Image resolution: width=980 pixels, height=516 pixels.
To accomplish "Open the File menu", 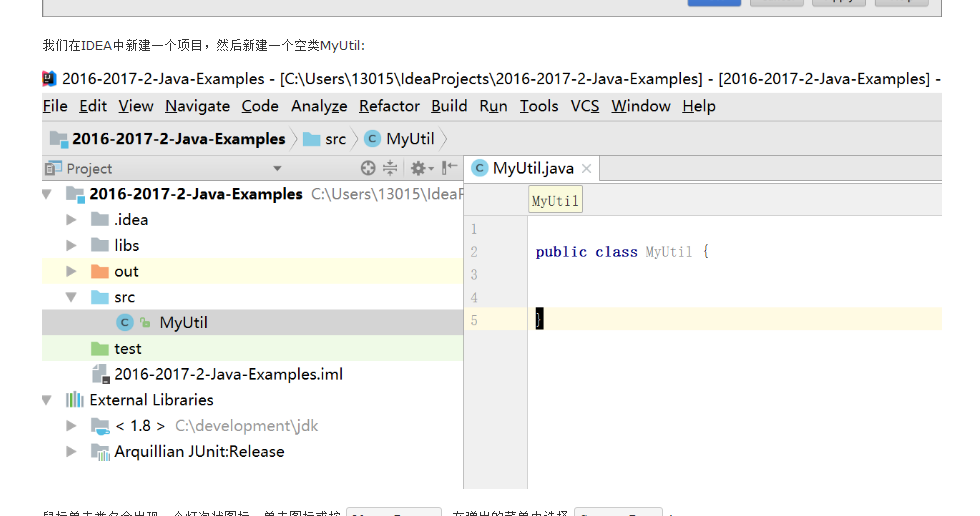I will tap(55, 106).
